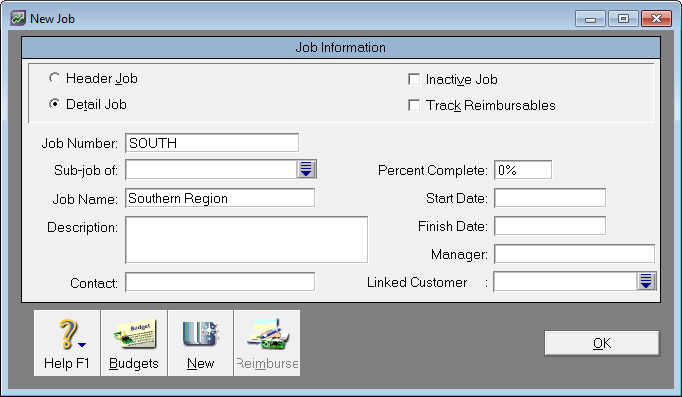This screenshot has height=397, width=682.
Task: Select the Detail Job radio button
Action: (54, 104)
